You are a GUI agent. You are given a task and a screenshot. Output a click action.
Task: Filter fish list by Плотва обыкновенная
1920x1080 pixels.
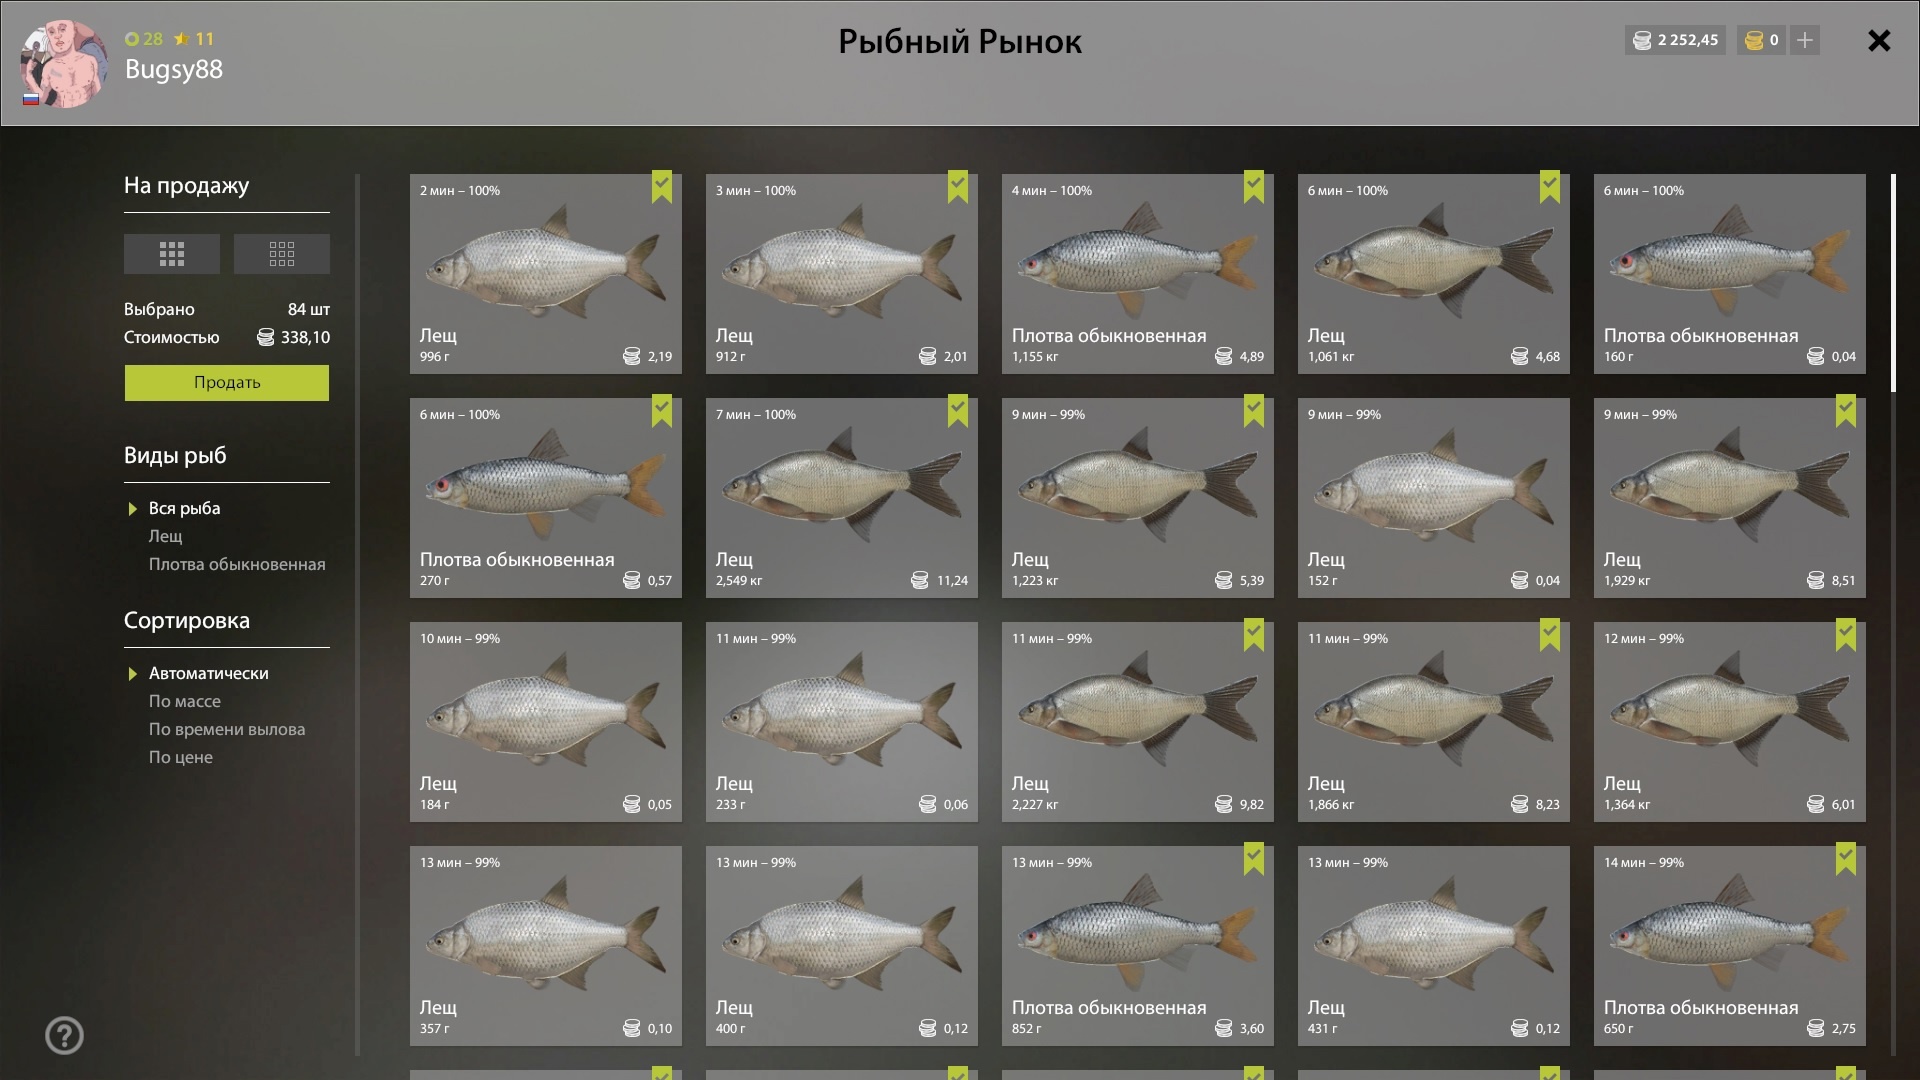tap(237, 564)
